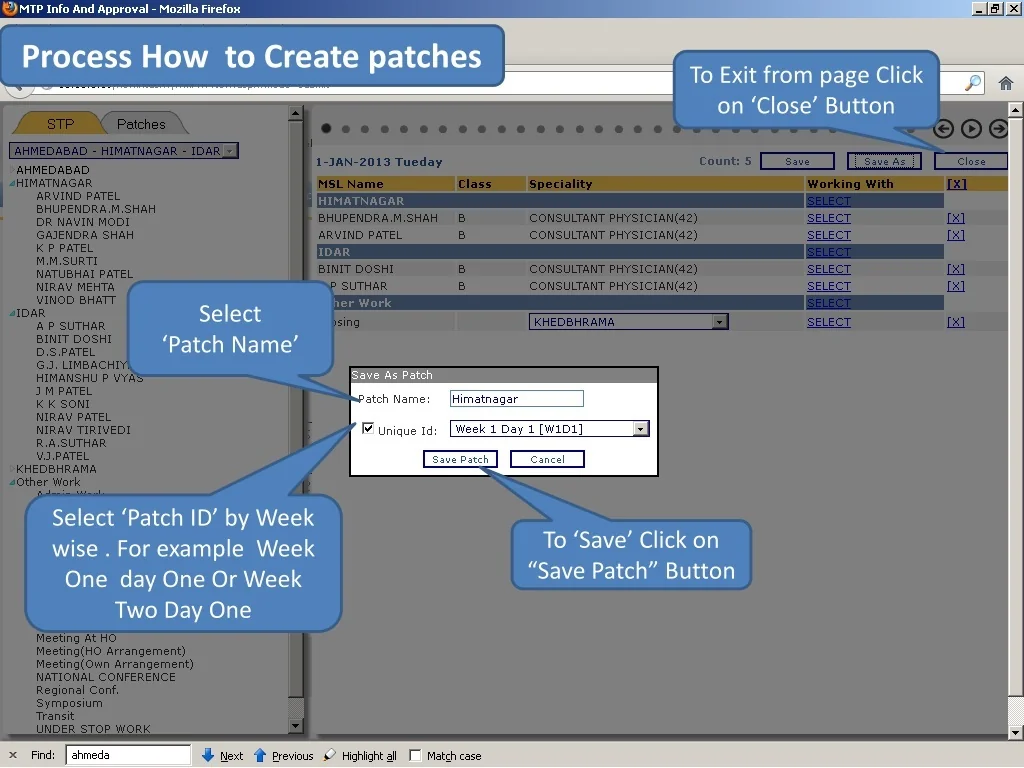The width and height of the screenshot is (1024, 768).
Task: Open the Ahmedabad-Himatnagar-Idar route dropdown
Action: [230, 151]
